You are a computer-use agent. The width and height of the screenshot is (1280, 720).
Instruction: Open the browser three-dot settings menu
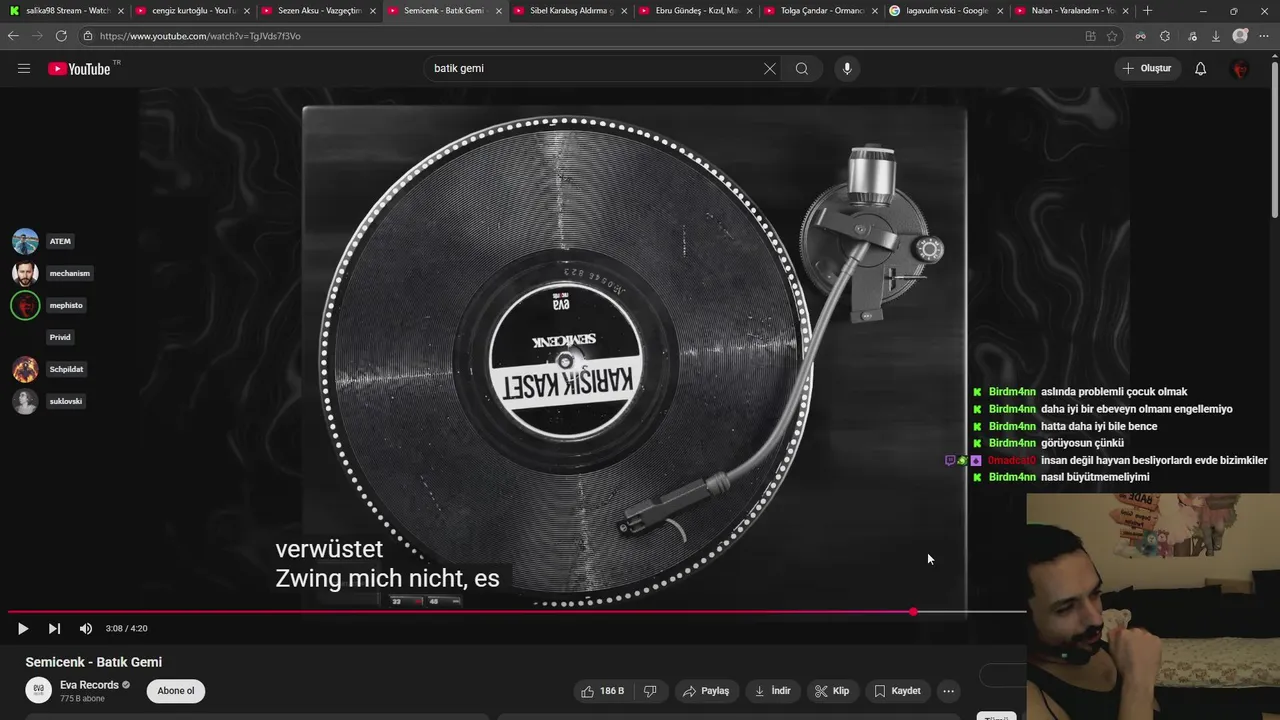click(x=1266, y=36)
